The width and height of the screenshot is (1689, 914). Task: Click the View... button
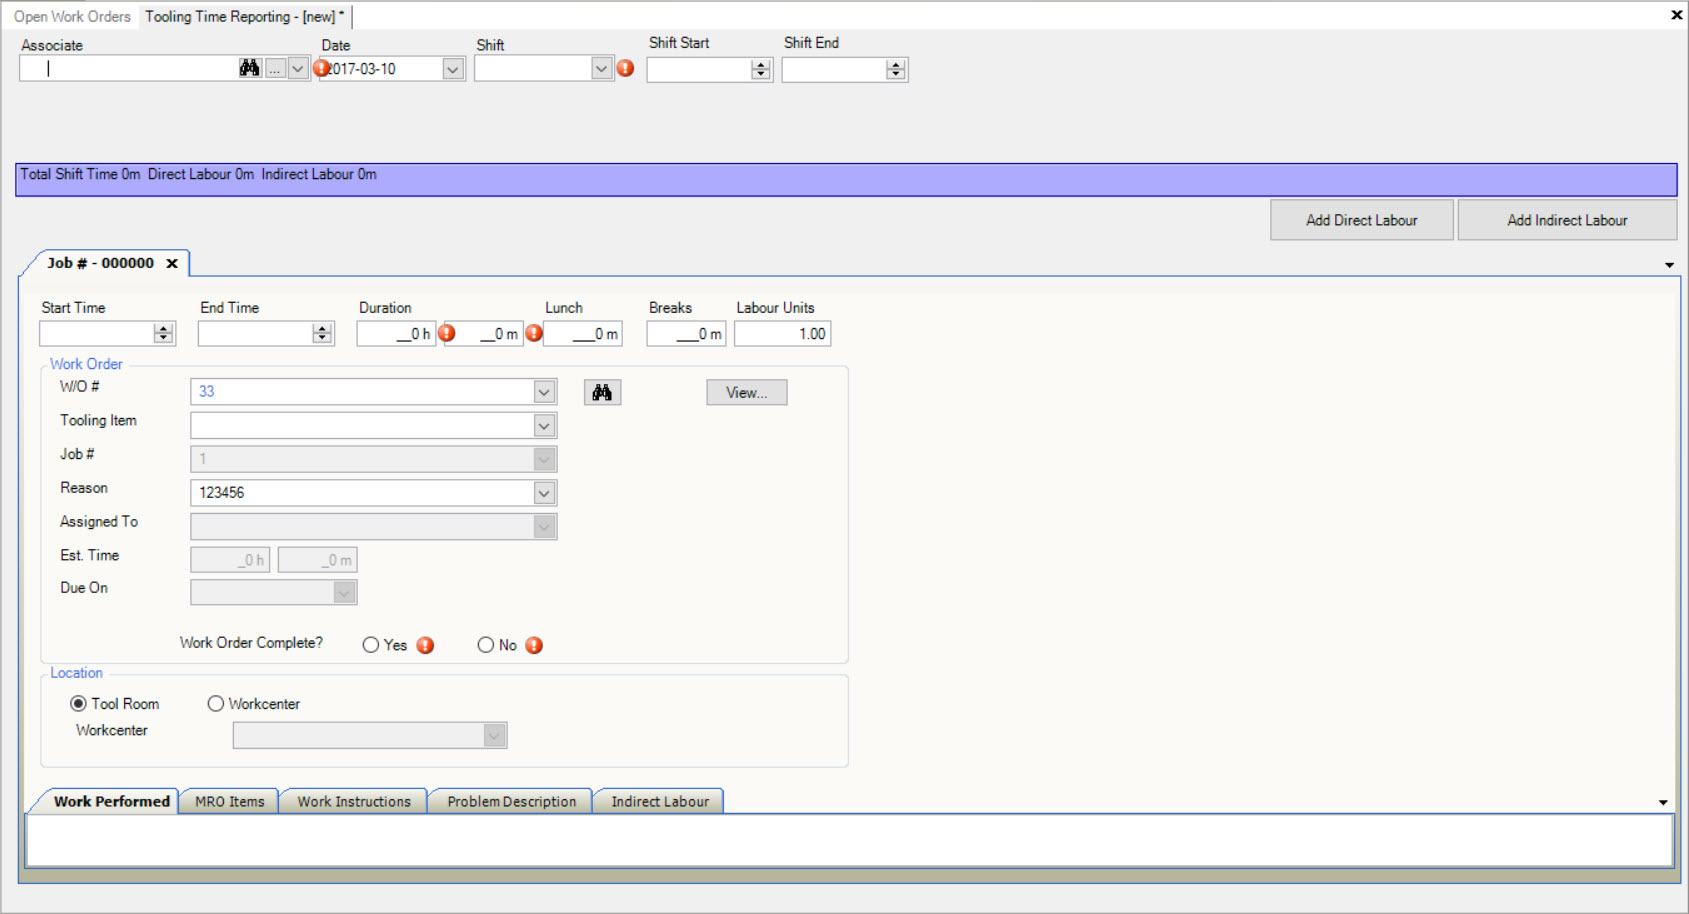click(x=747, y=392)
